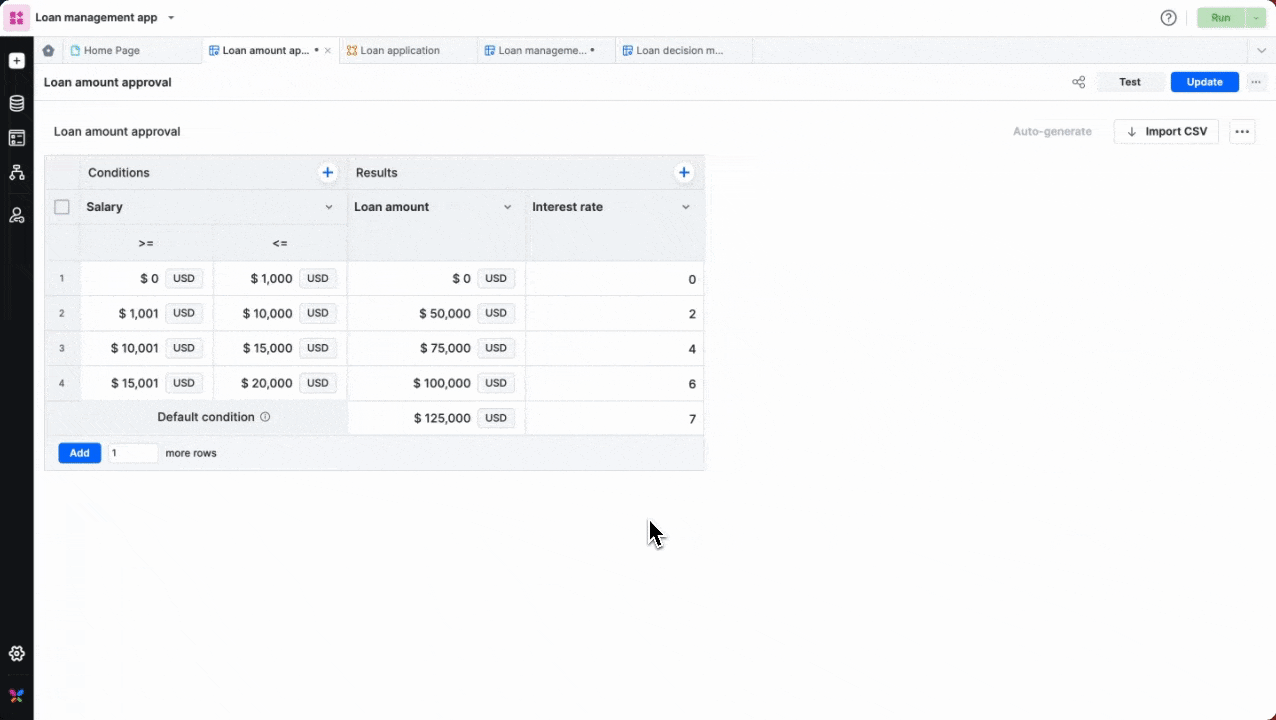Open the data database icon in sidebar

[x=16, y=103]
